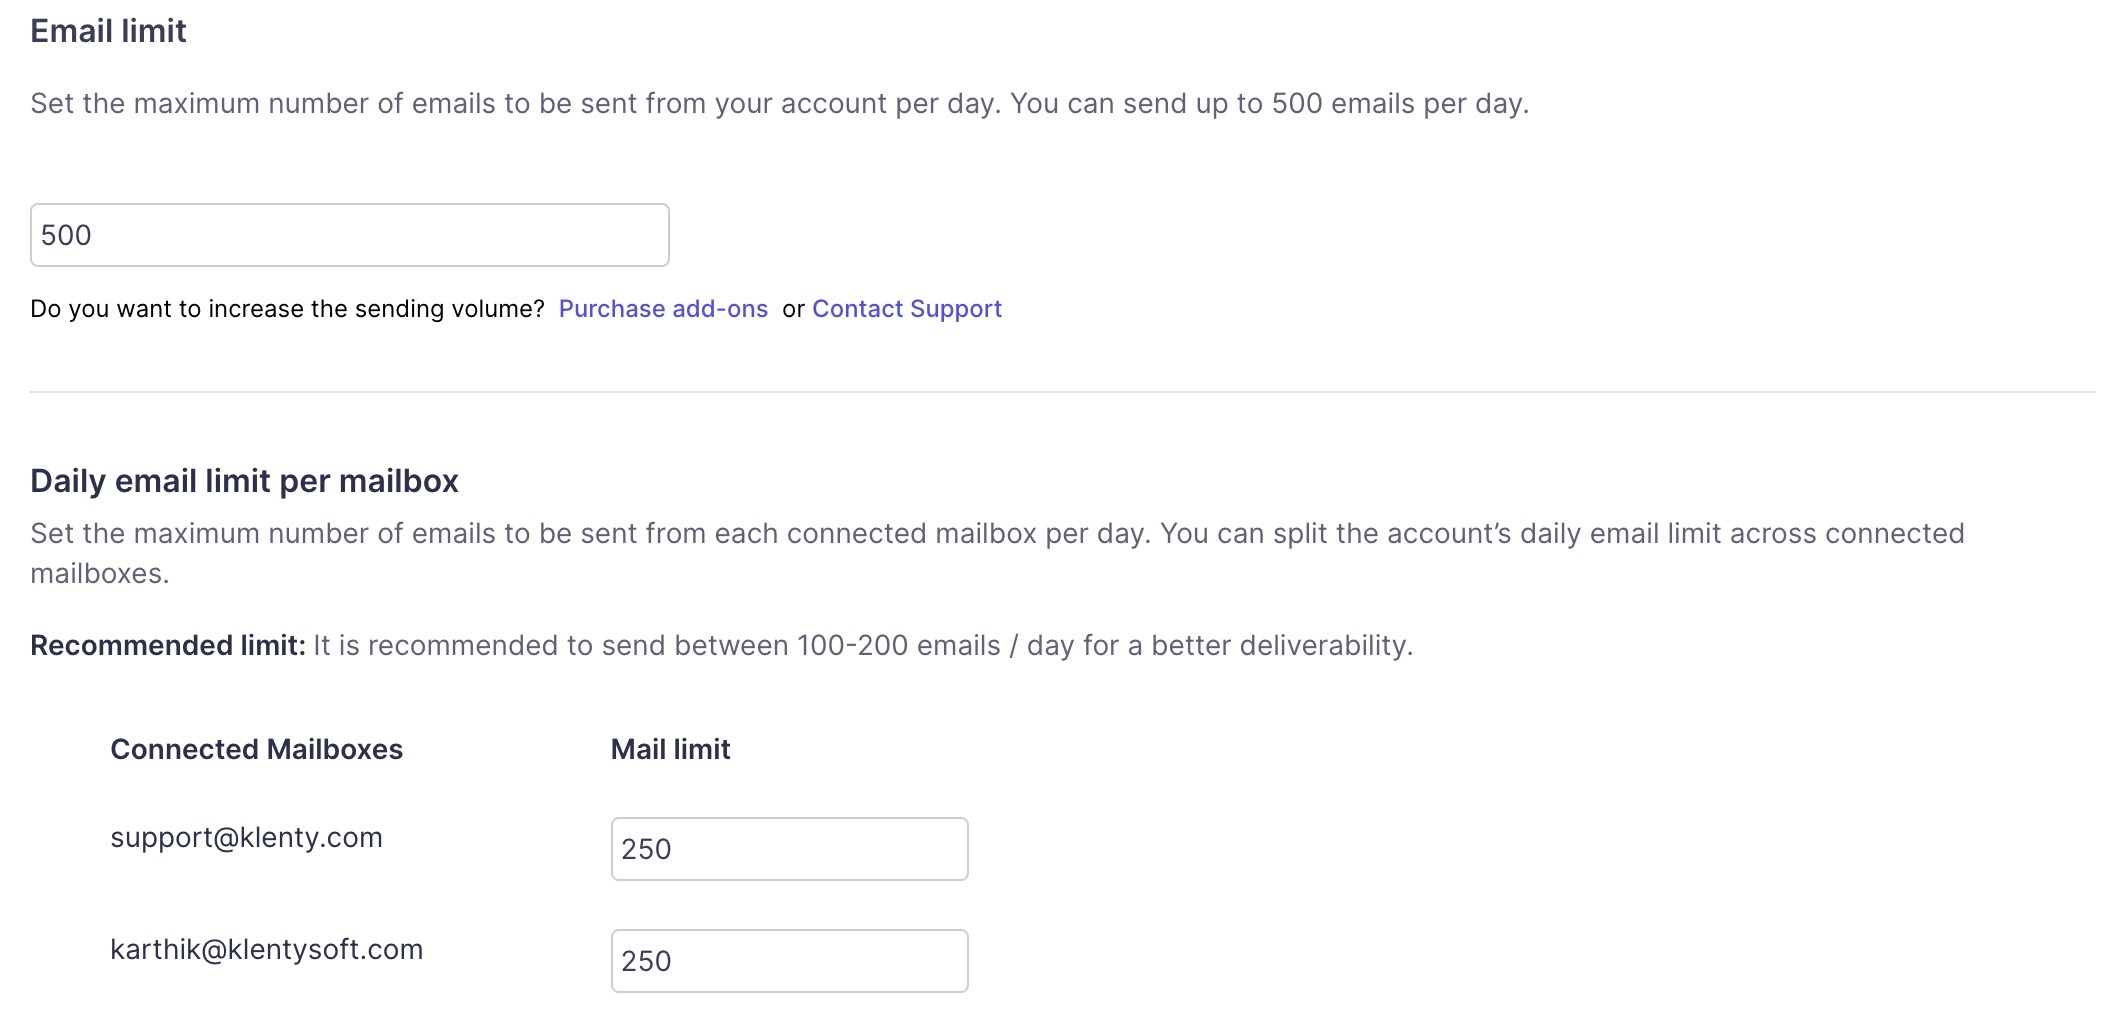The image size is (2126, 1020).
Task: Select the karthik@klentysoft.com mailbox label
Action: click(x=266, y=949)
